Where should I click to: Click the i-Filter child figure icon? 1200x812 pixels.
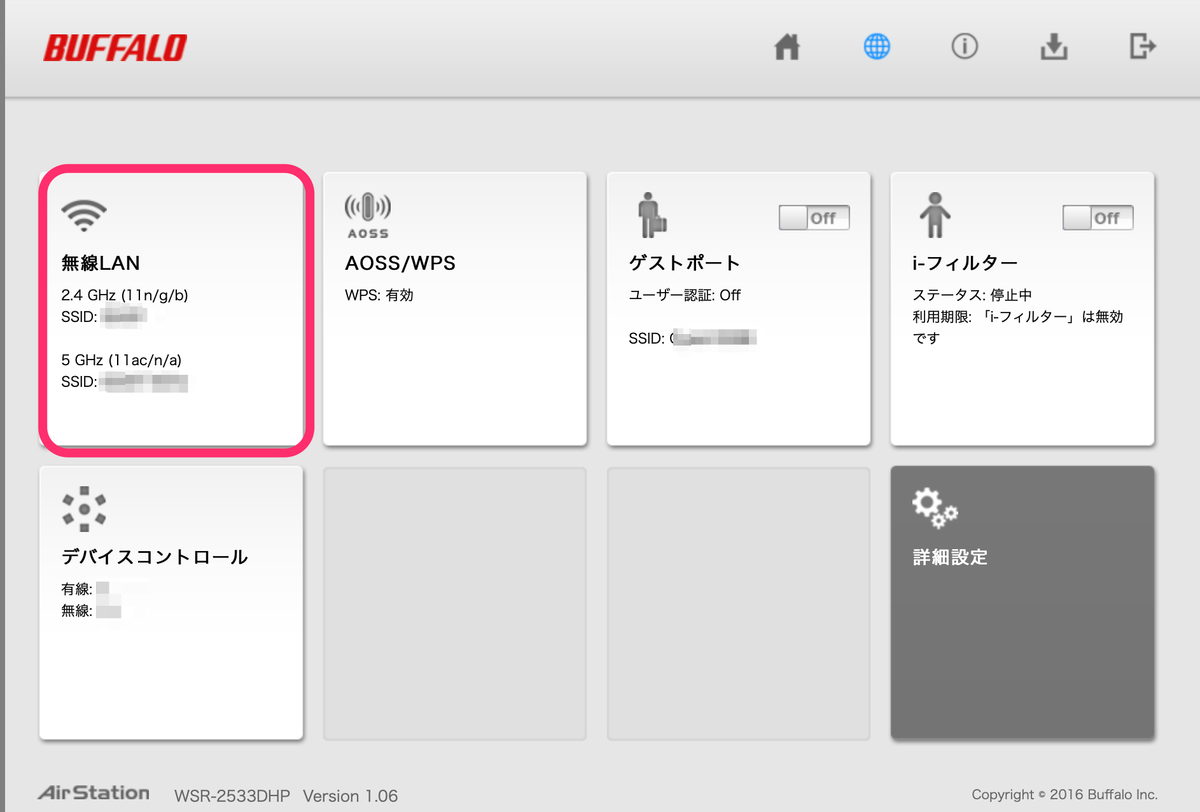934,214
